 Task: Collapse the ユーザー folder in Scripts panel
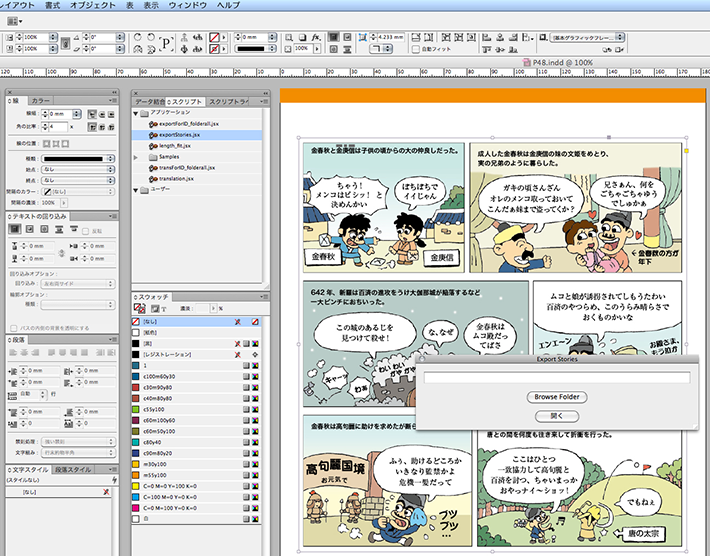(136, 190)
